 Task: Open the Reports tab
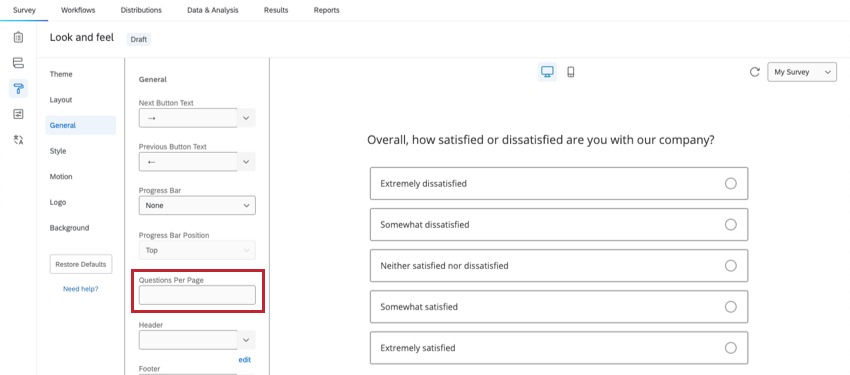coord(326,10)
